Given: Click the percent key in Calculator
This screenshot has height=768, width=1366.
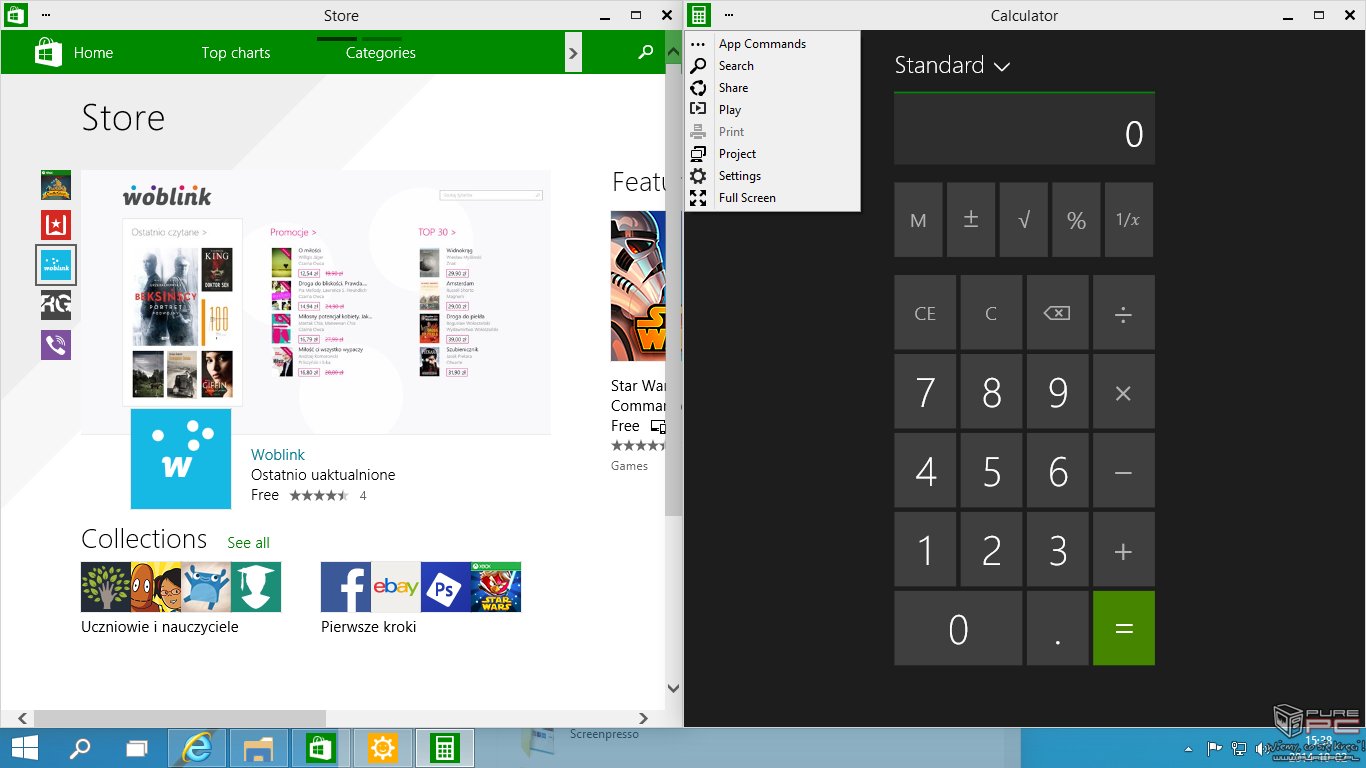Looking at the screenshot, I should (1076, 220).
